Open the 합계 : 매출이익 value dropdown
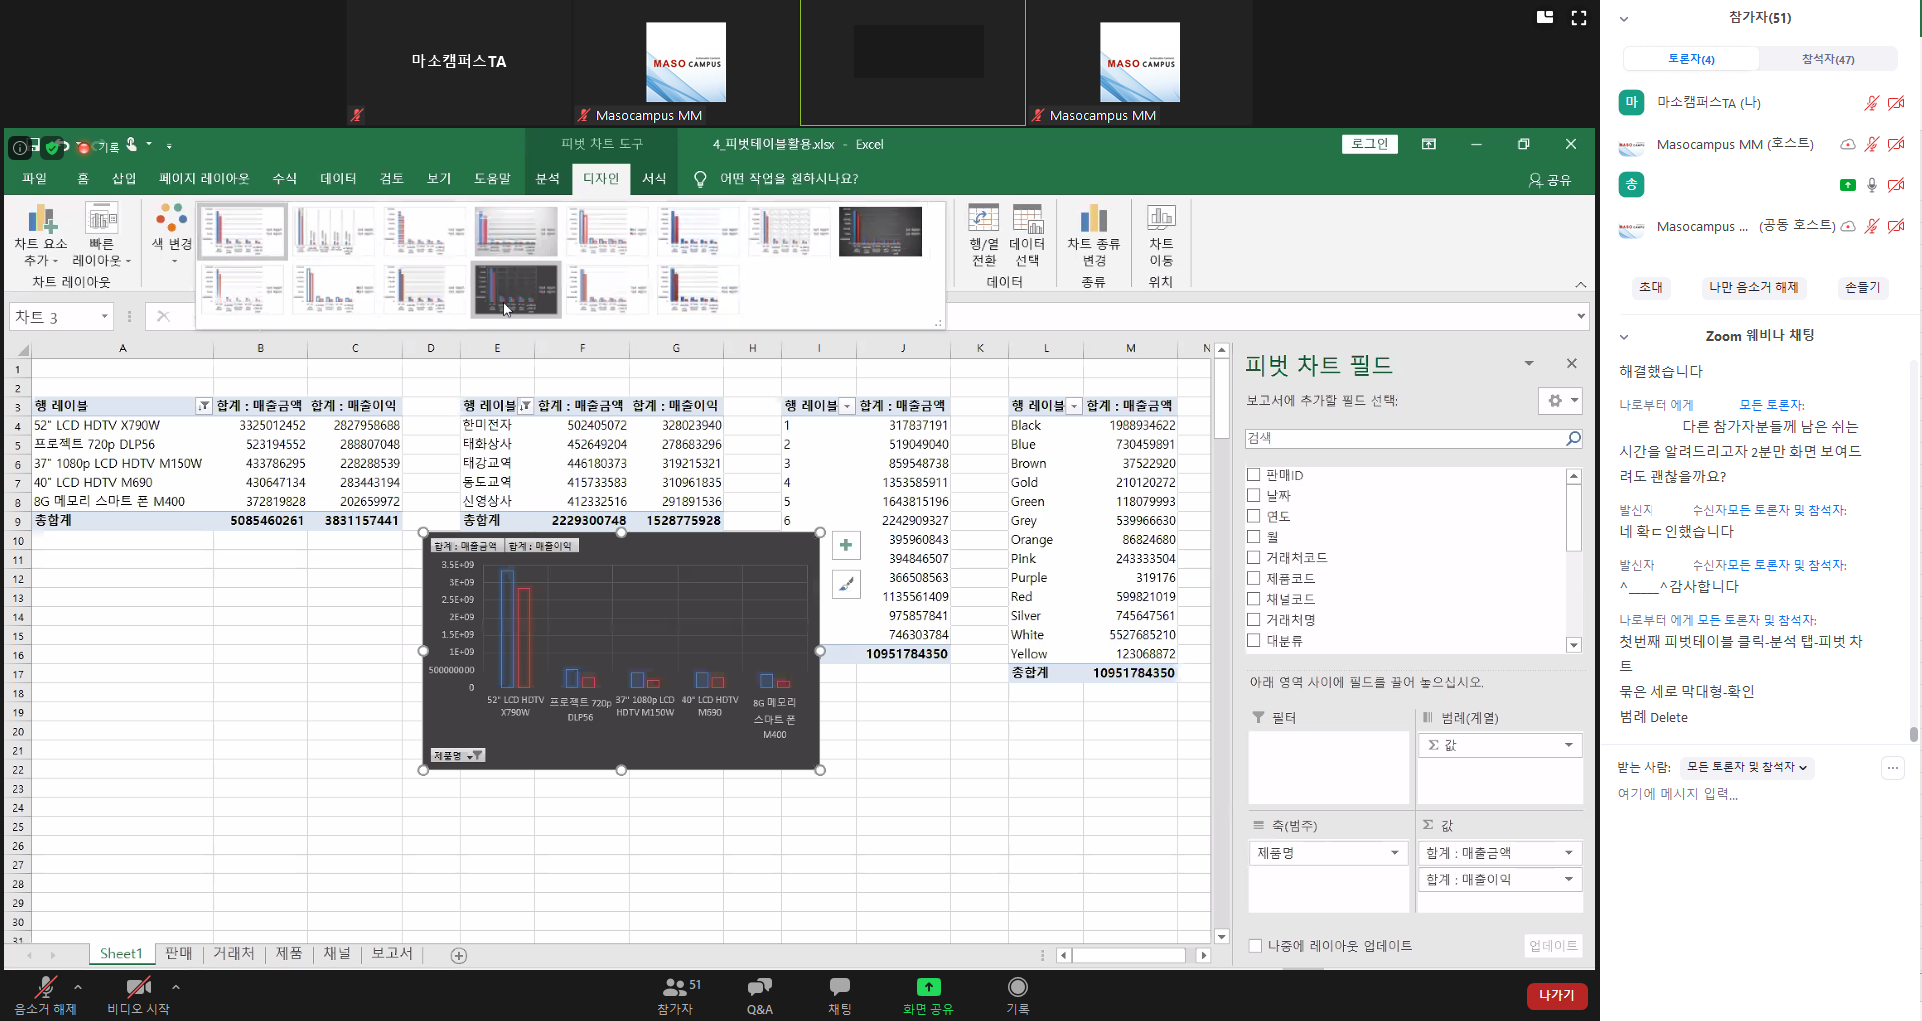This screenshot has width=1922, height=1021. click(x=1568, y=880)
